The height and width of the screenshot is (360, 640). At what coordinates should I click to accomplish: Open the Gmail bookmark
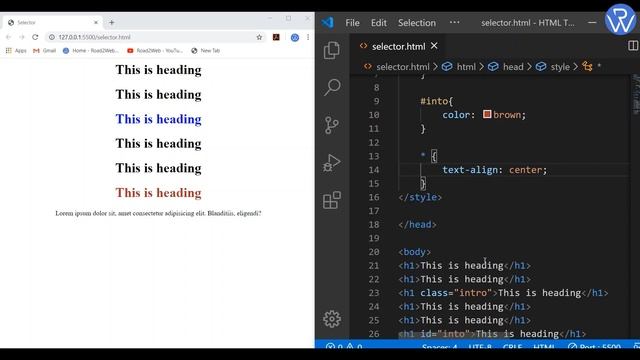point(44,51)
